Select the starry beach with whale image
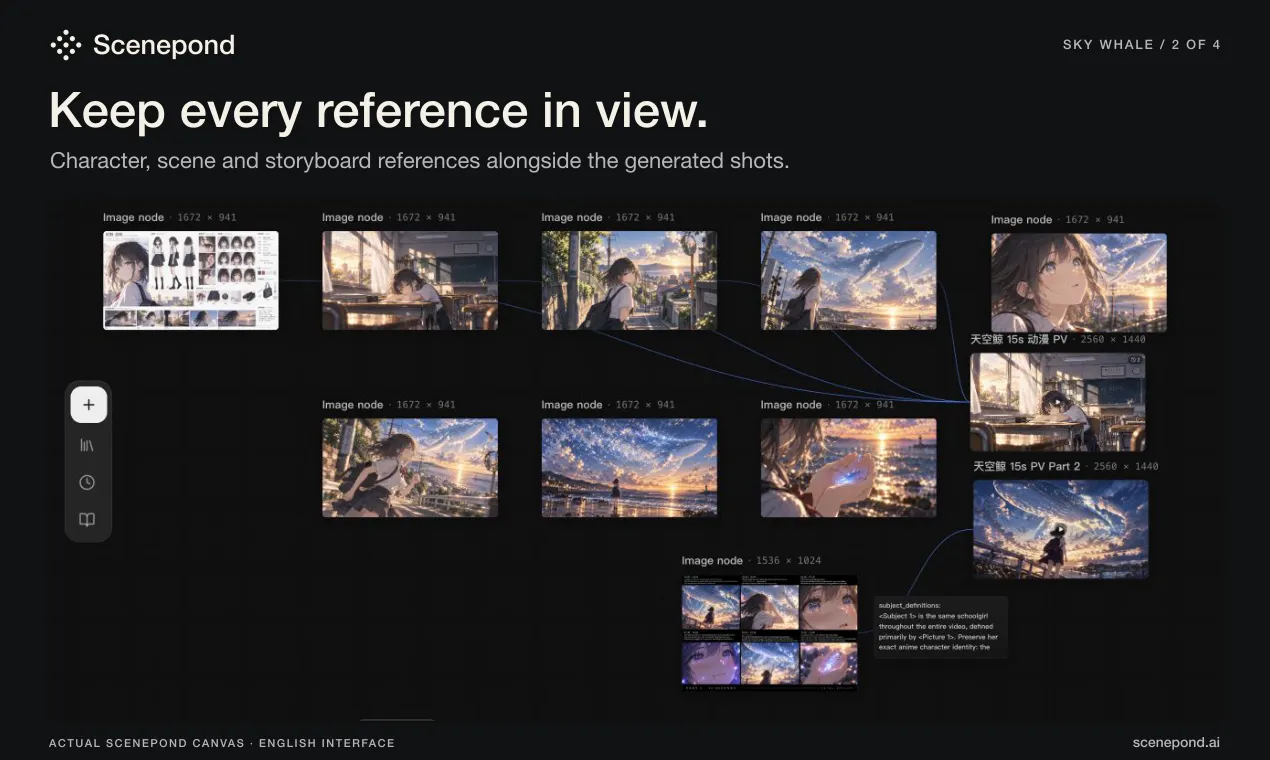Screen dimensions: 1270x760 point(629,467)
